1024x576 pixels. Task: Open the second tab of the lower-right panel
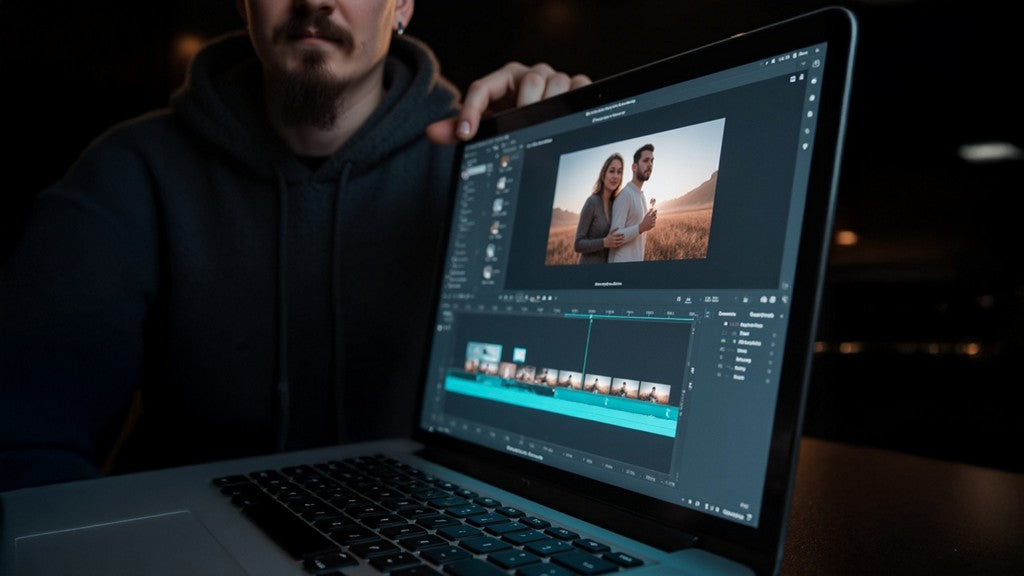pyautogui.click(x=761, y=315)
